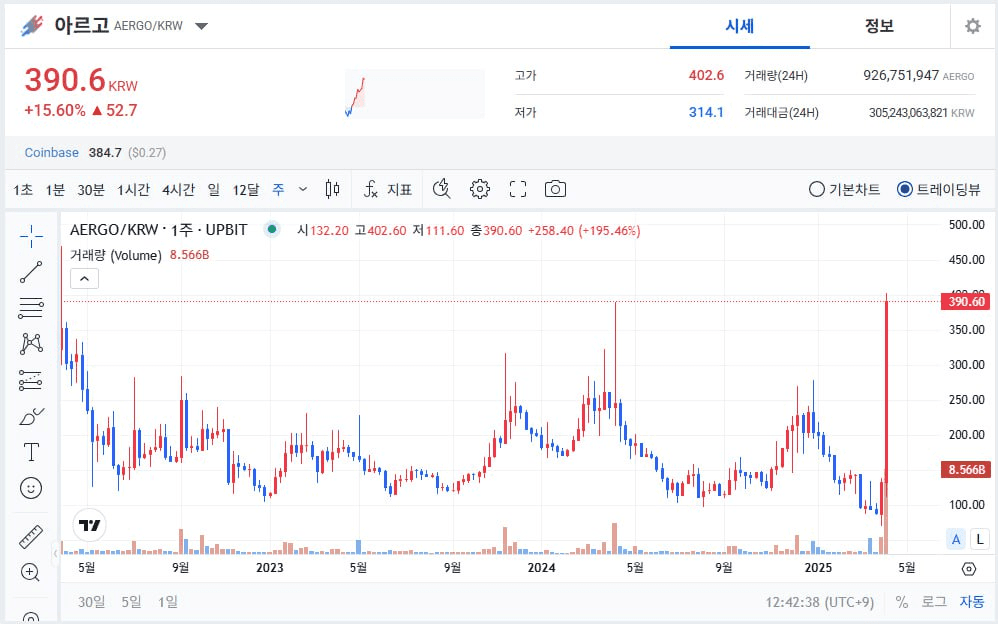The height and width of the screenshot is (624, 998).
Task: Collapse the Volume panel with the arrow
Action: point(84,278)
